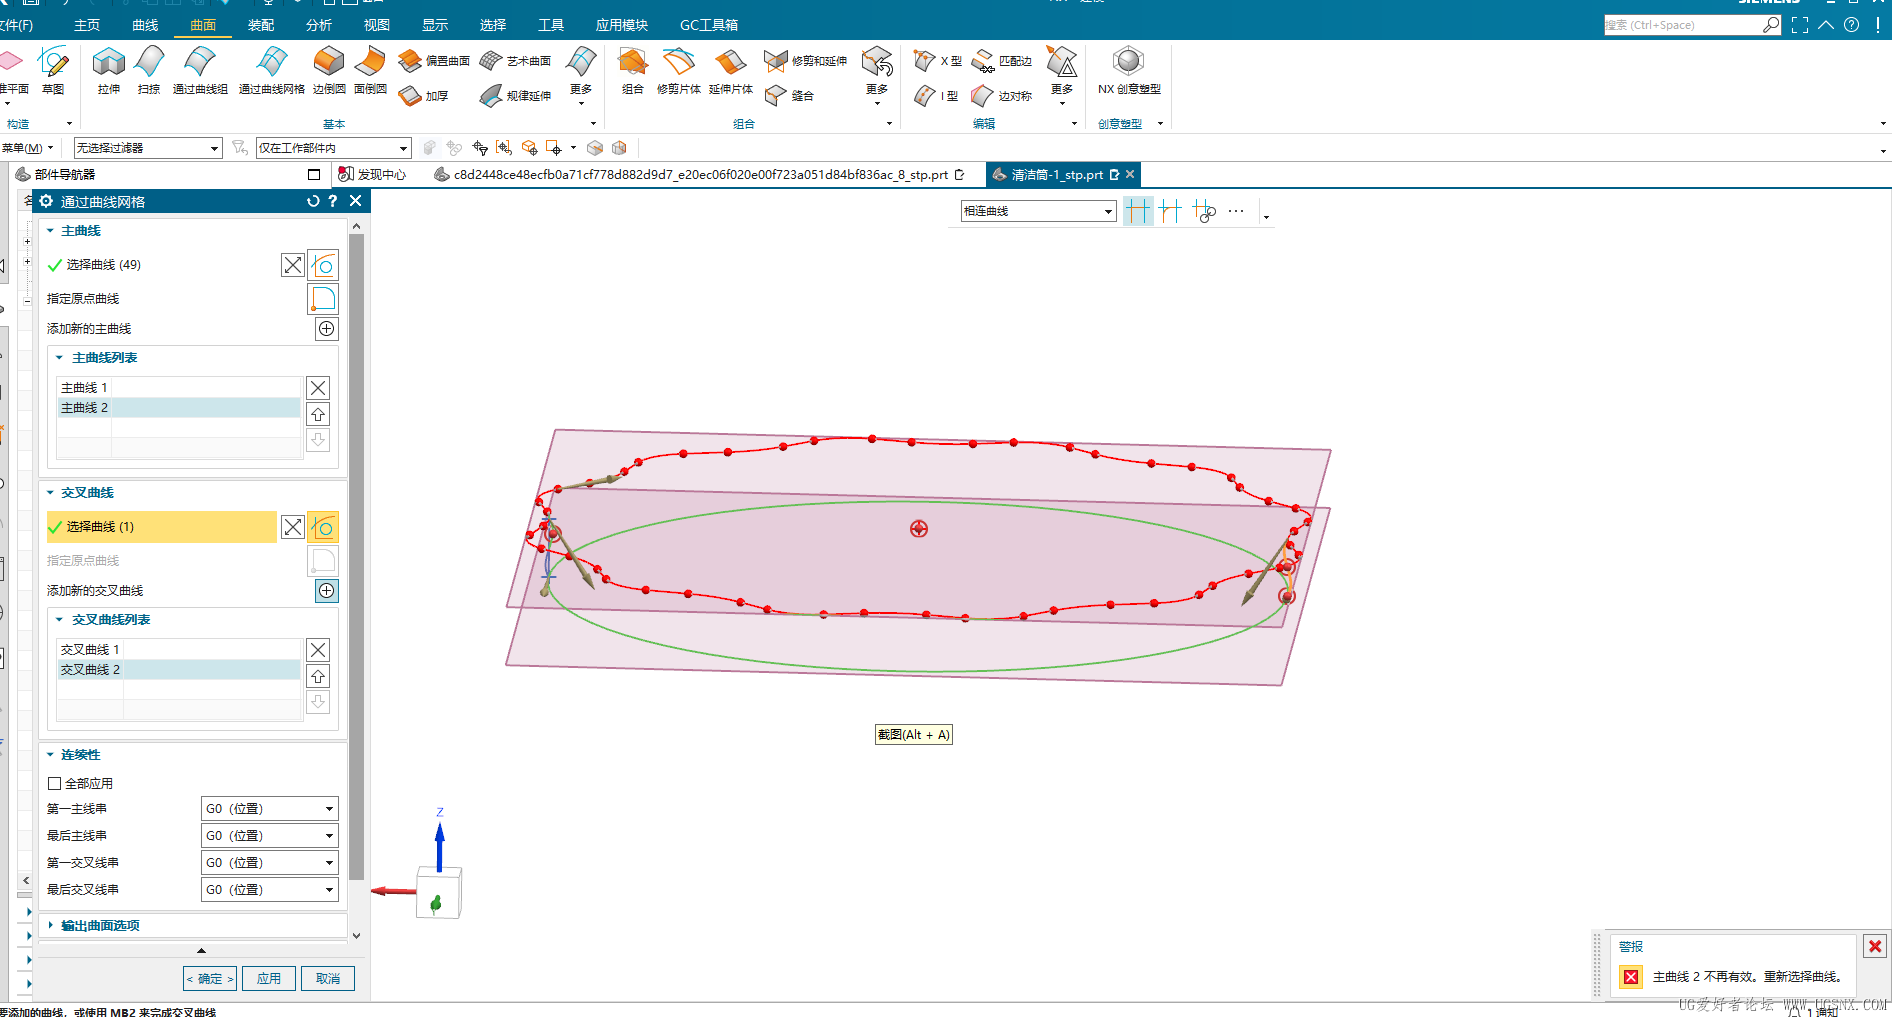Open the I 型 I-form tool

(x=936, y=96)
